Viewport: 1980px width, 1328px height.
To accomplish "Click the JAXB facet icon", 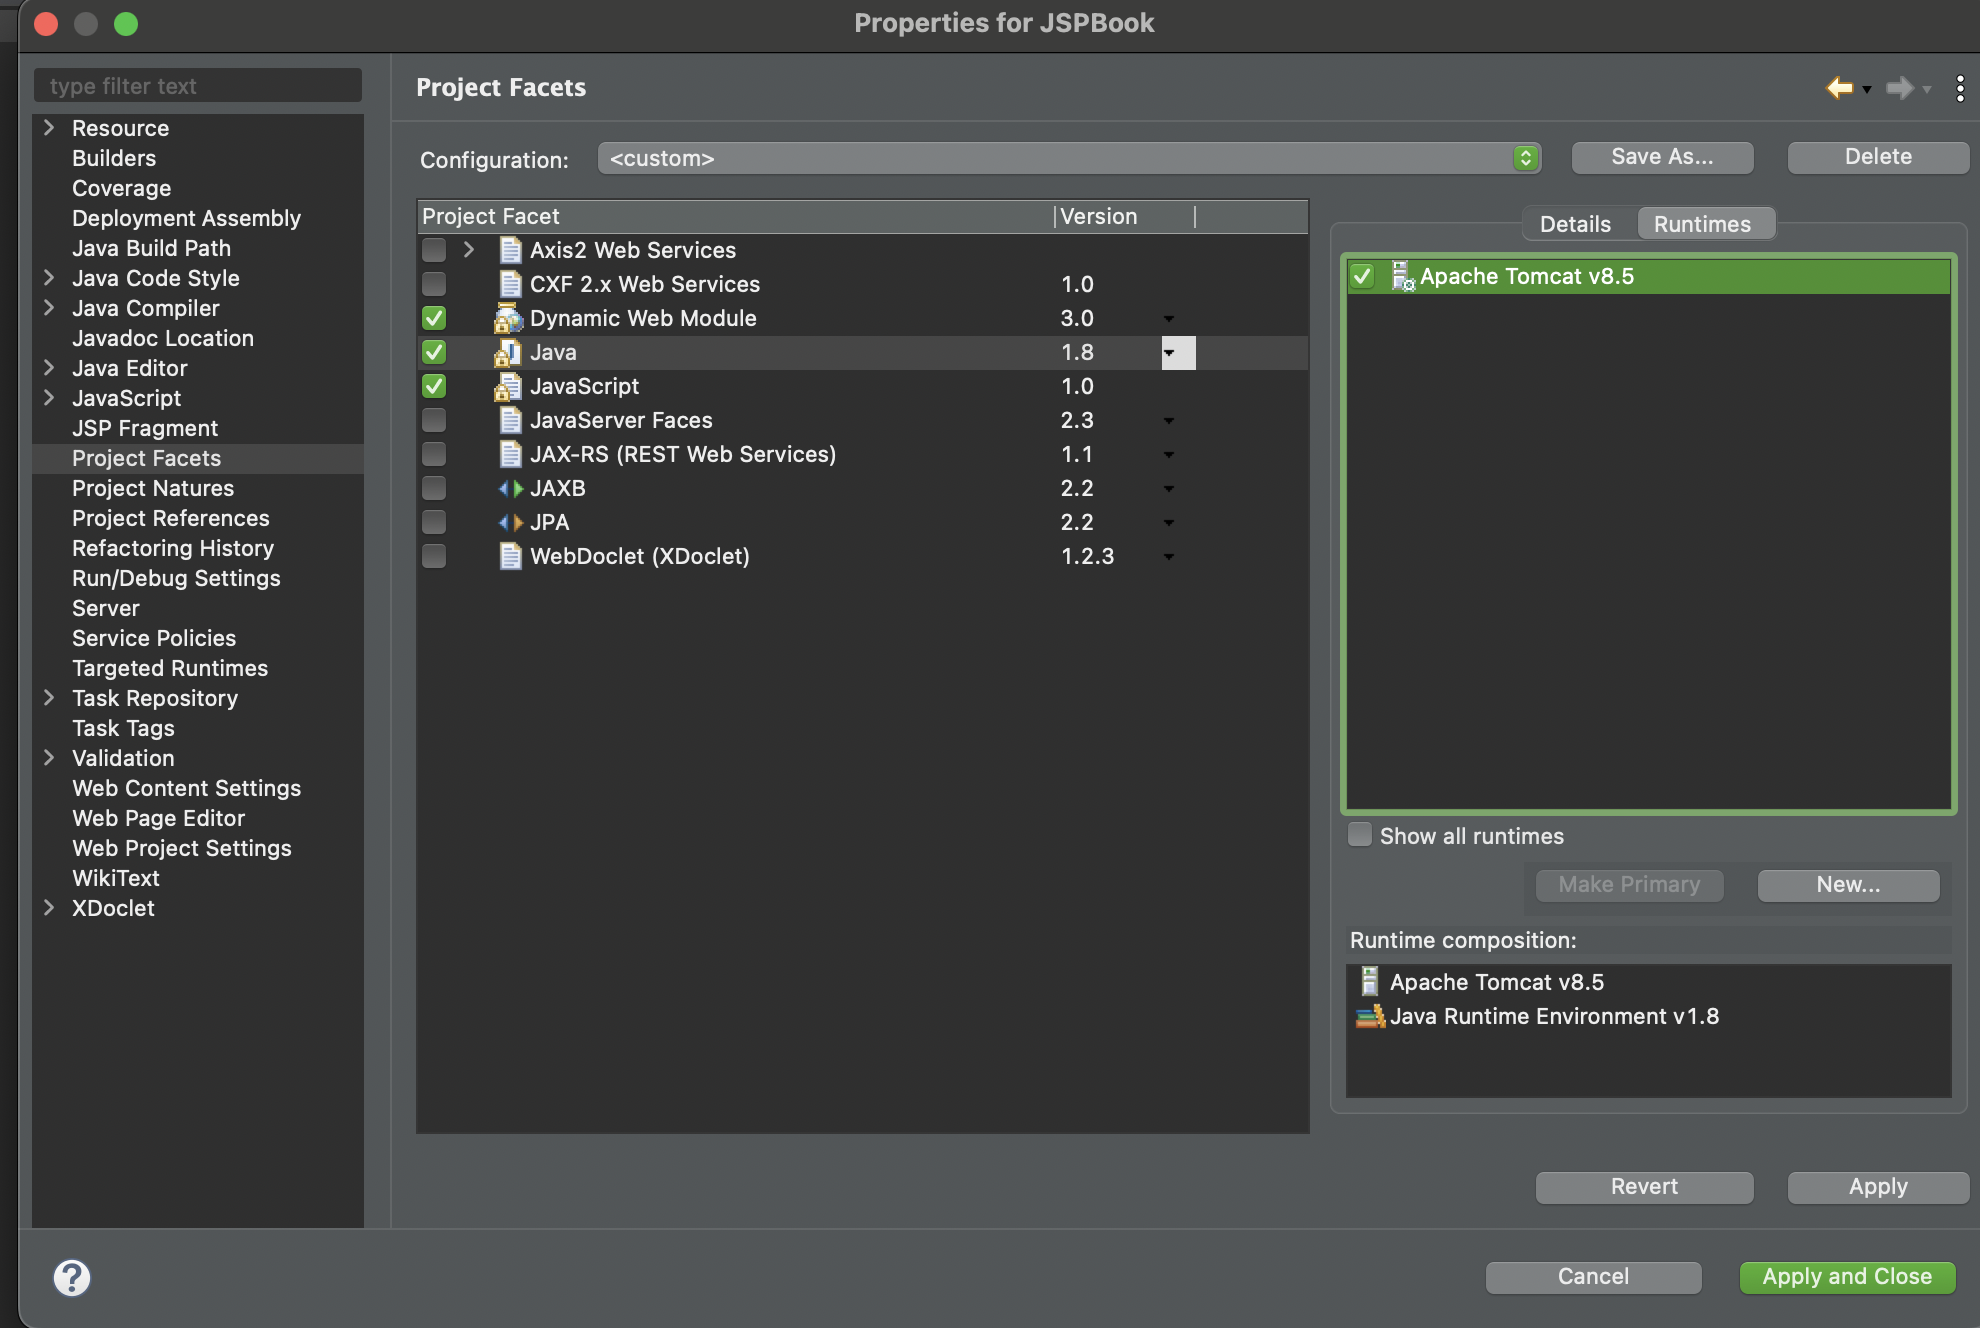I will (510, 489).
